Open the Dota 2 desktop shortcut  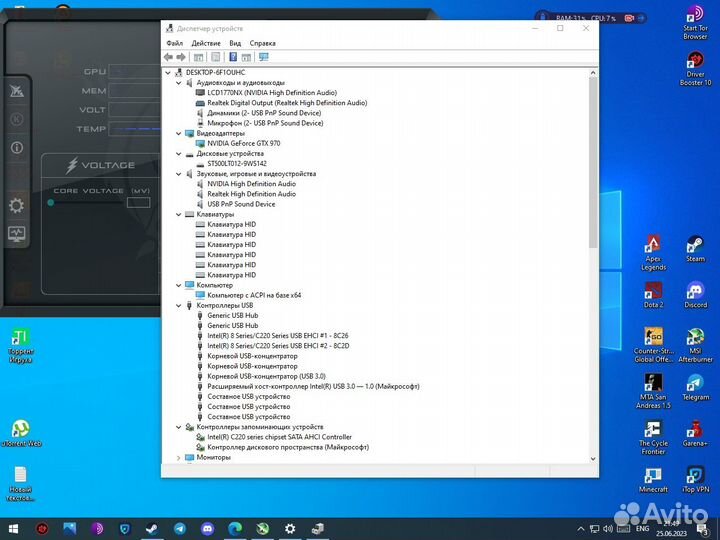click(x=653, y=295)
